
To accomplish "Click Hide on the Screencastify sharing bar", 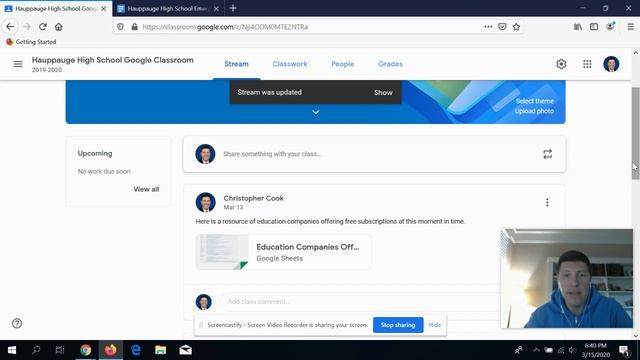I will pos(434,325).
